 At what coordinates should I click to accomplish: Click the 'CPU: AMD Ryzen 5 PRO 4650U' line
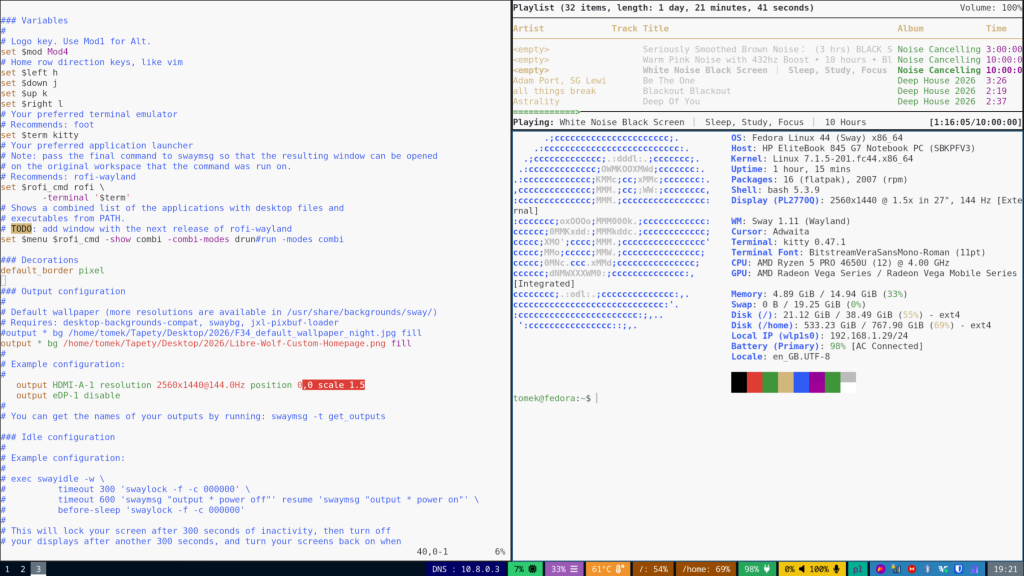(x=840, y=263)
